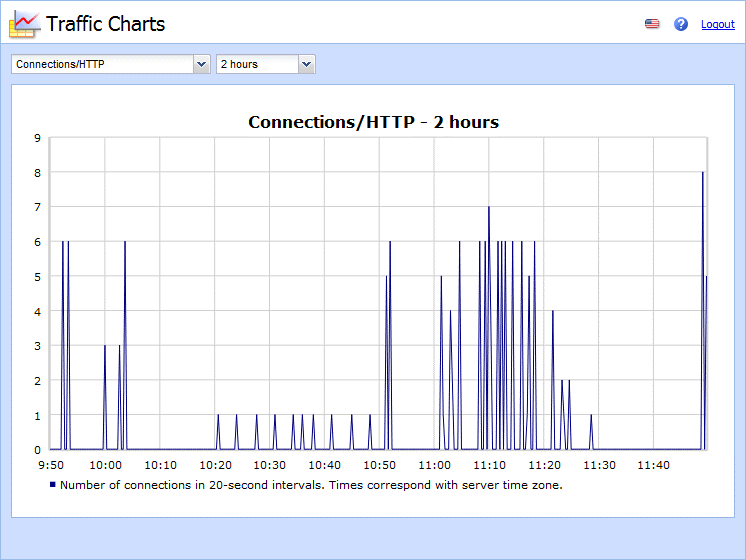This screenshot has width=746, height=560.
Task: Click the blue legend square below the chart
Action: click(53, 485)
